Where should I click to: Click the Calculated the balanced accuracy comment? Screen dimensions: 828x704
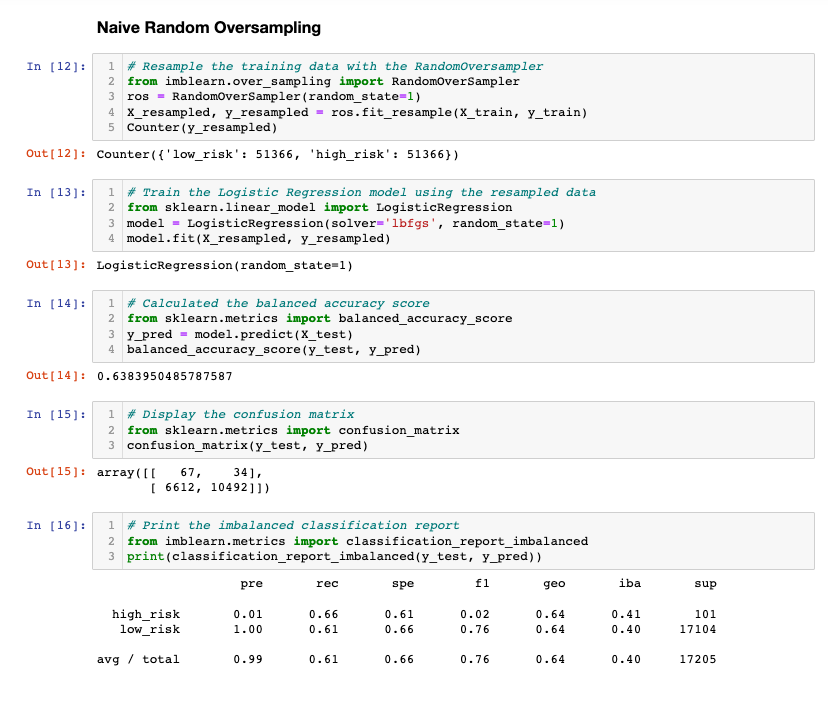coord(278,304)
